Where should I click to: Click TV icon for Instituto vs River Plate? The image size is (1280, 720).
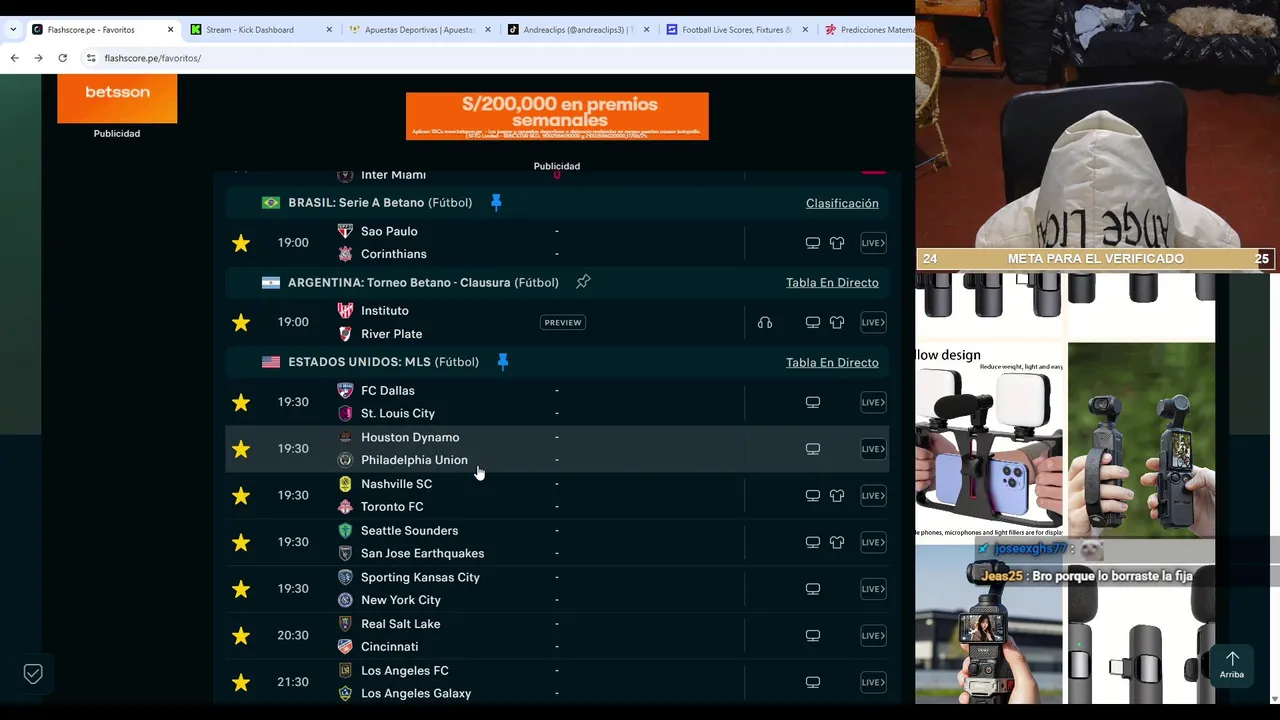click(x=813, y=322)
